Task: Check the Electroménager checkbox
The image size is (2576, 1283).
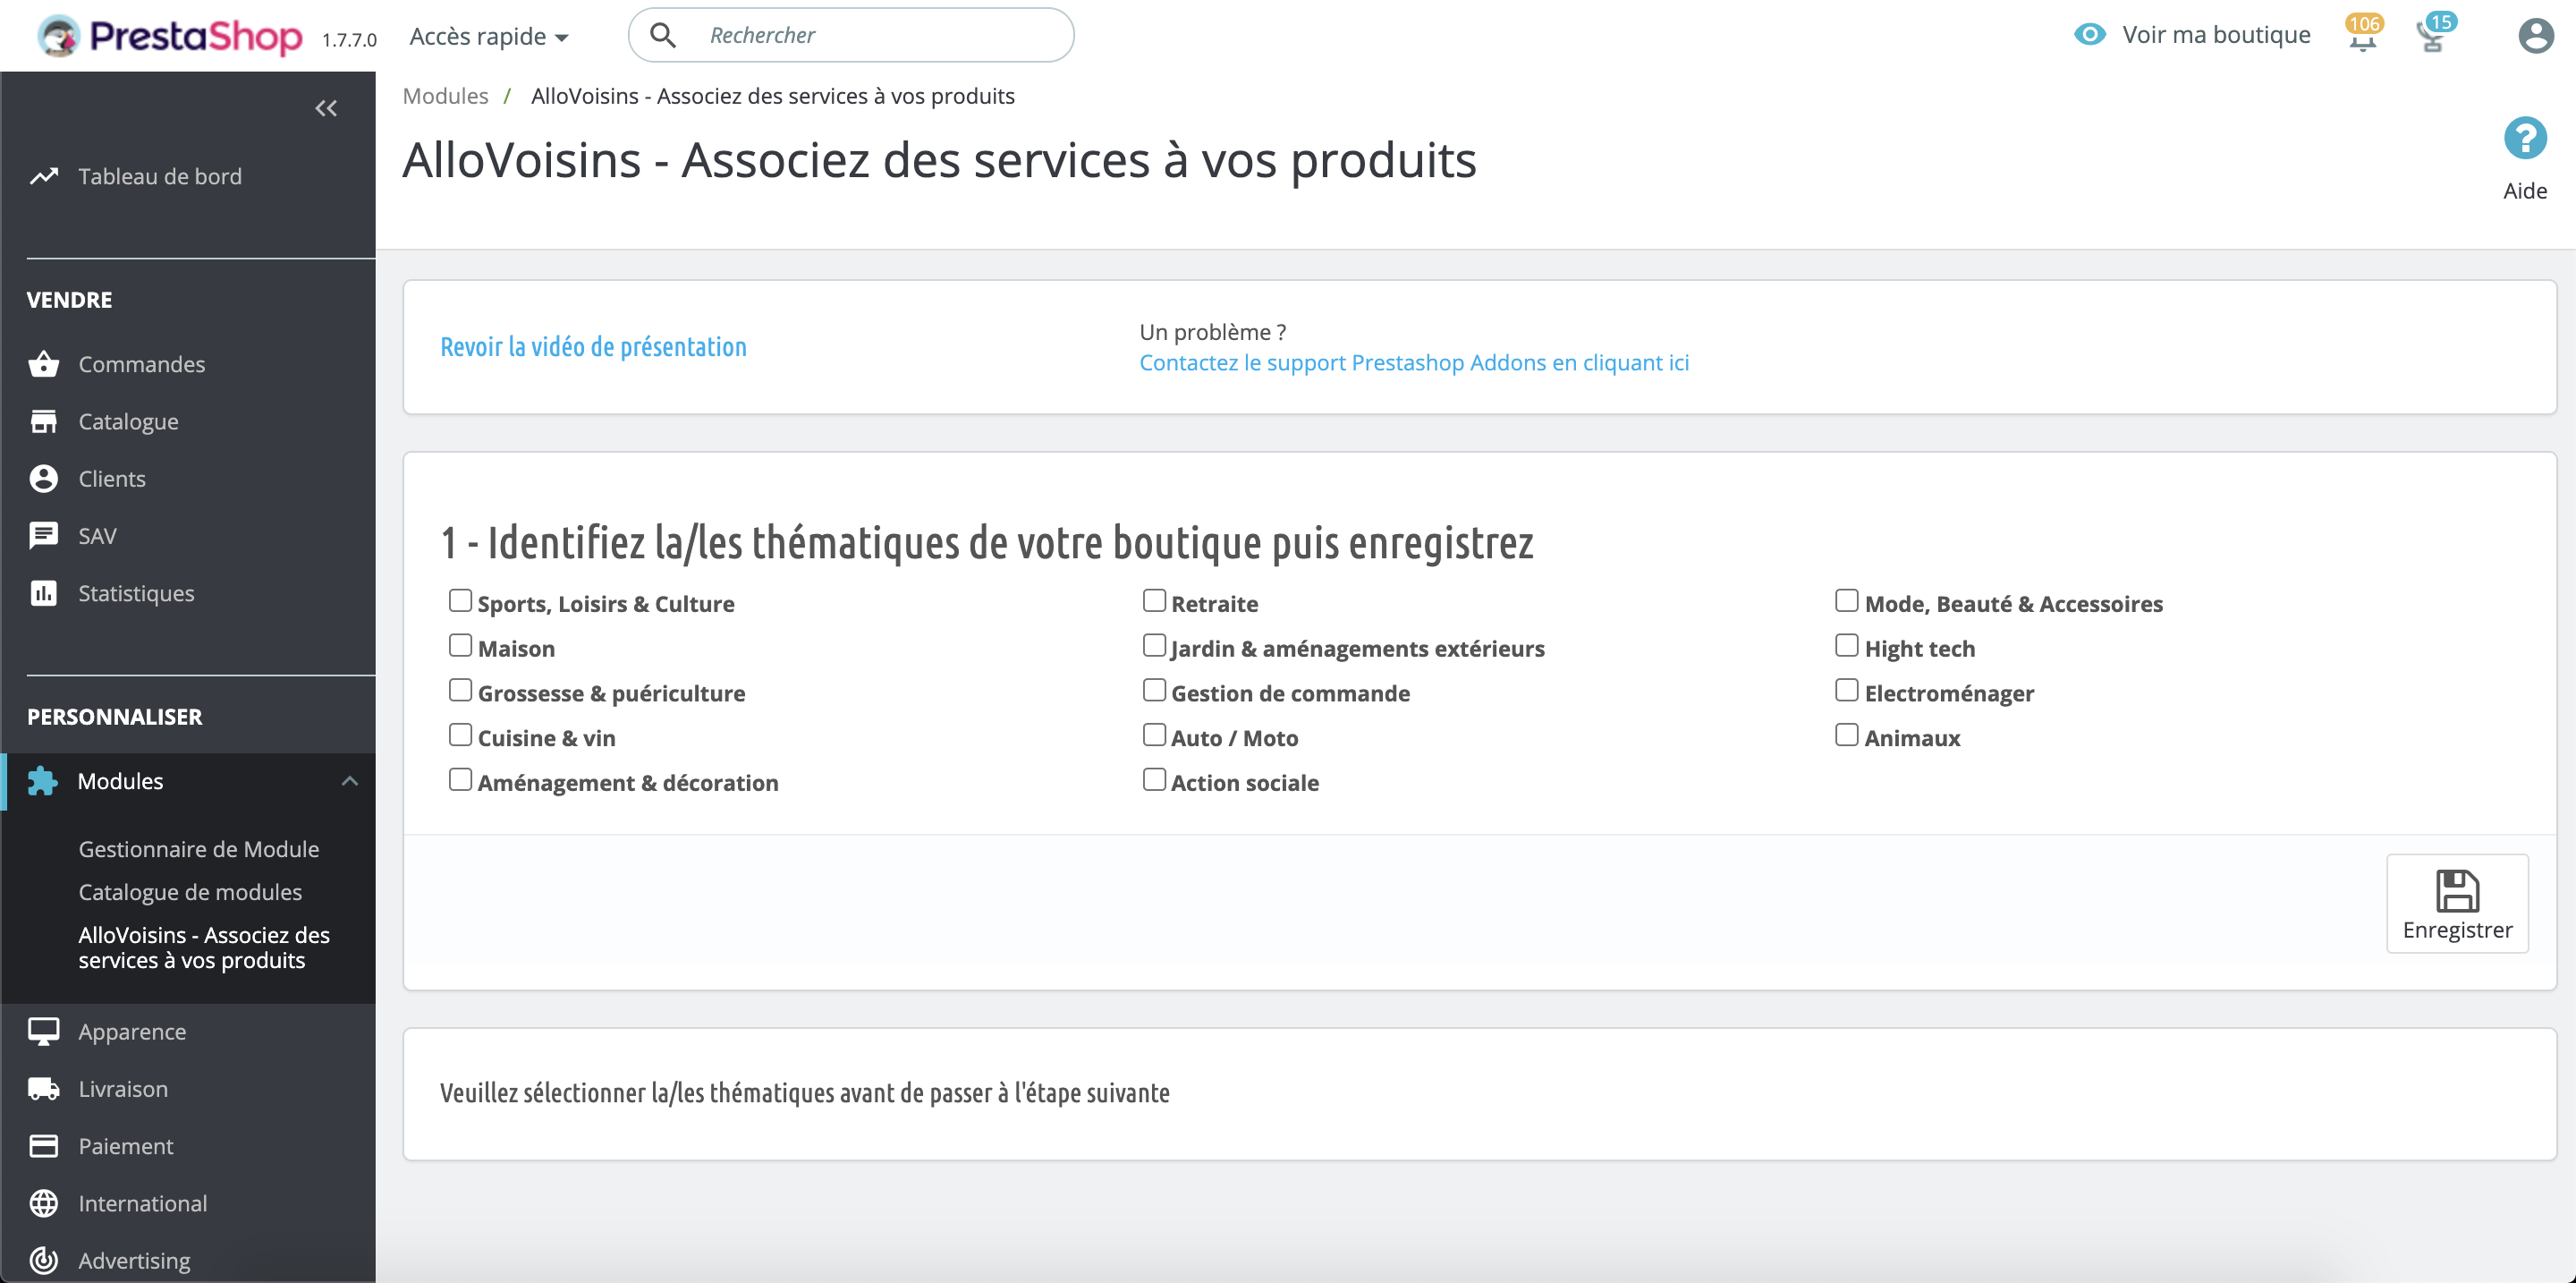Action: click(x=1847, y=690)
